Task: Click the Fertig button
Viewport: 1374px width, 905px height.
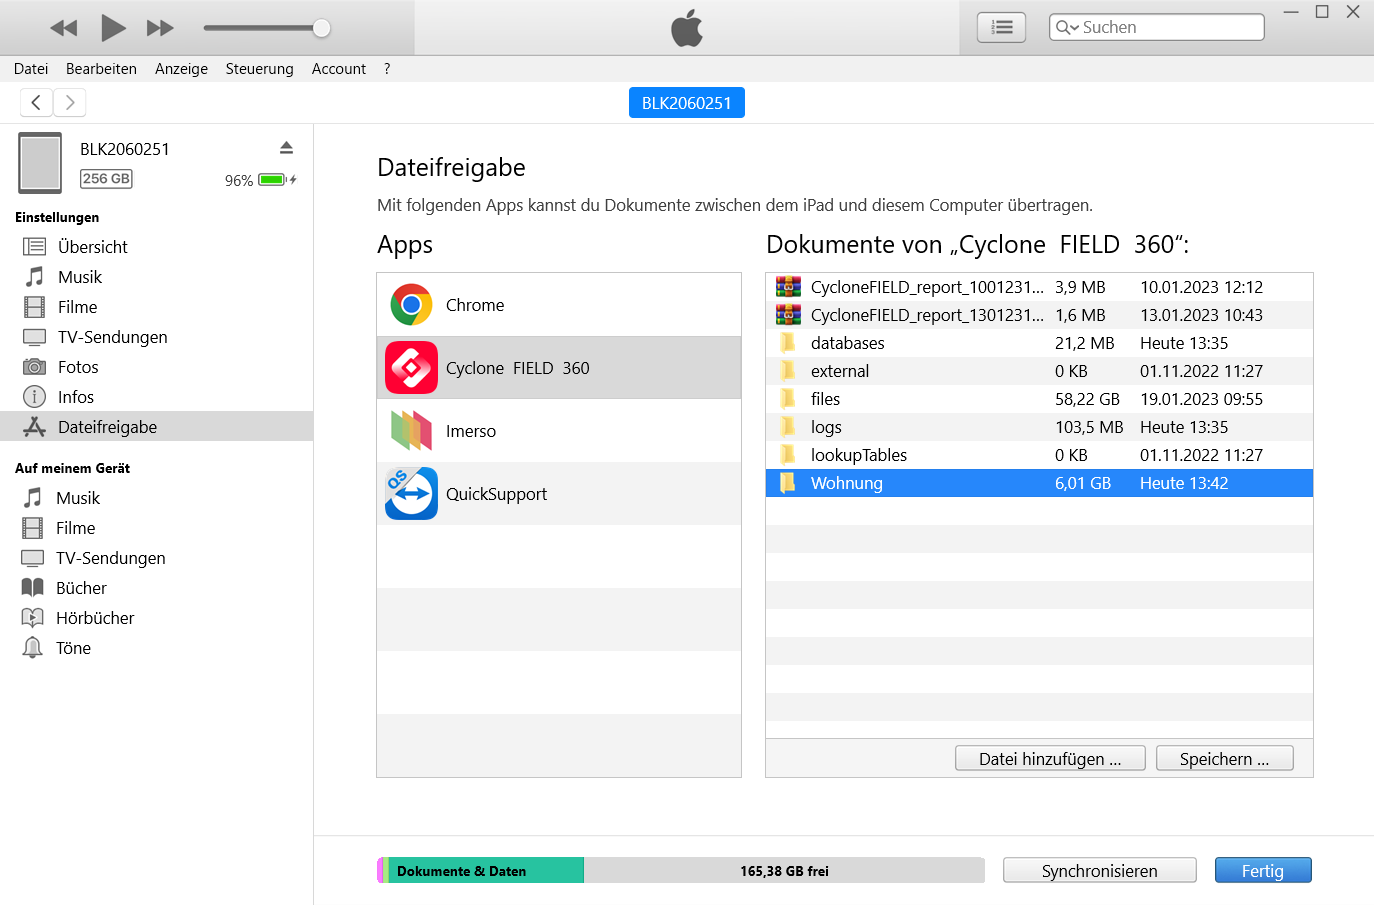Action: tap(1262, 871)
